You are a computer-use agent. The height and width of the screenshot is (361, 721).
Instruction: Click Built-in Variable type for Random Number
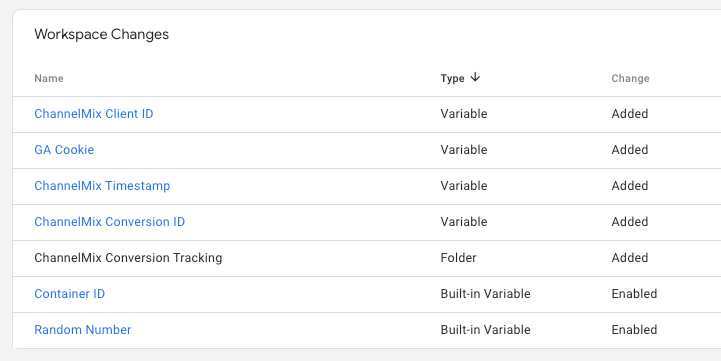coord(485,330)
